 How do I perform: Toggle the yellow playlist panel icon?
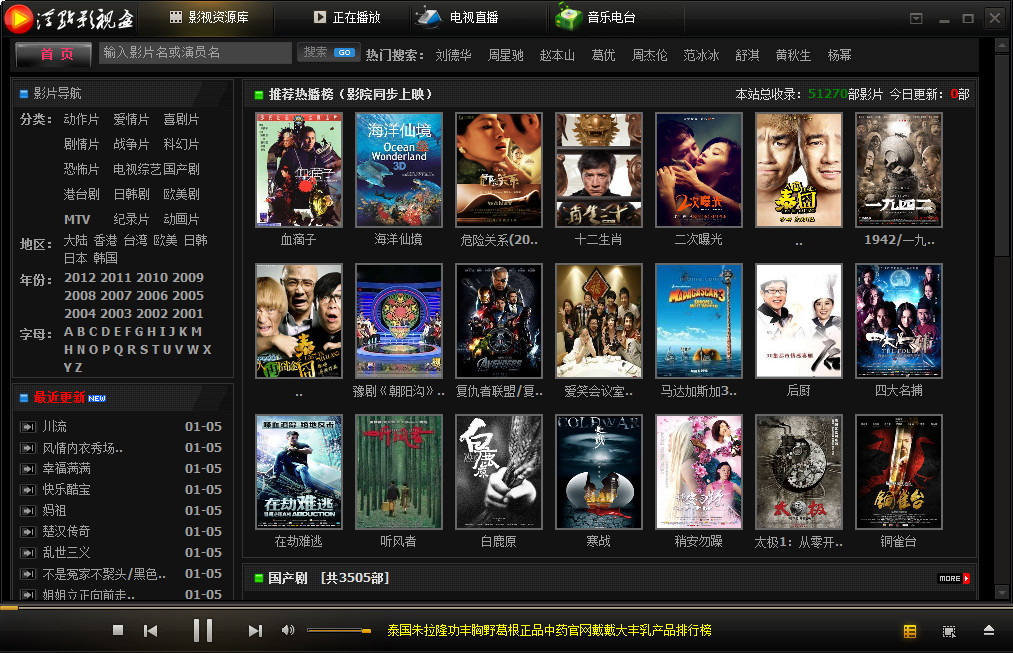coord(910,631)
